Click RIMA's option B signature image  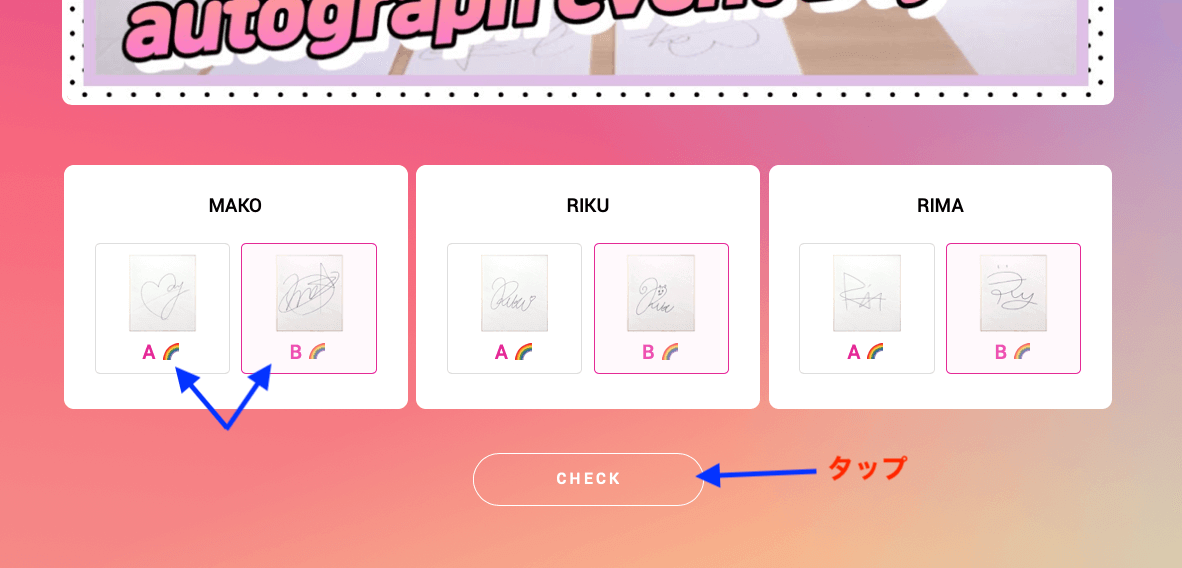[x=1013, y=293]
